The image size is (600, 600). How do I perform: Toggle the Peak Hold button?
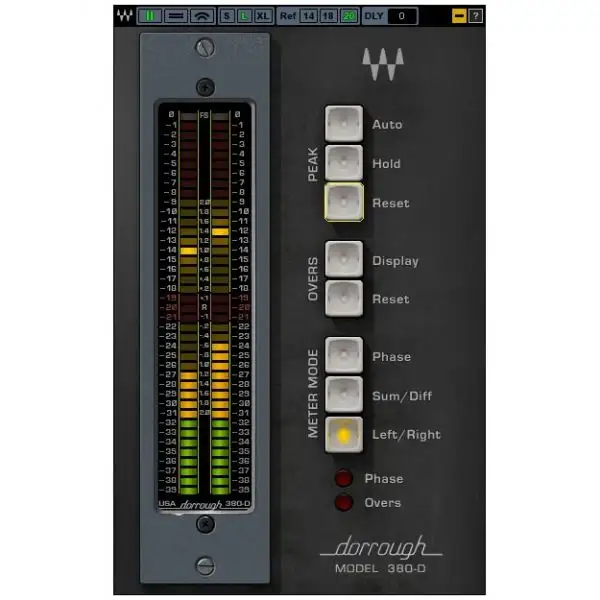click(x=344, y=163)
